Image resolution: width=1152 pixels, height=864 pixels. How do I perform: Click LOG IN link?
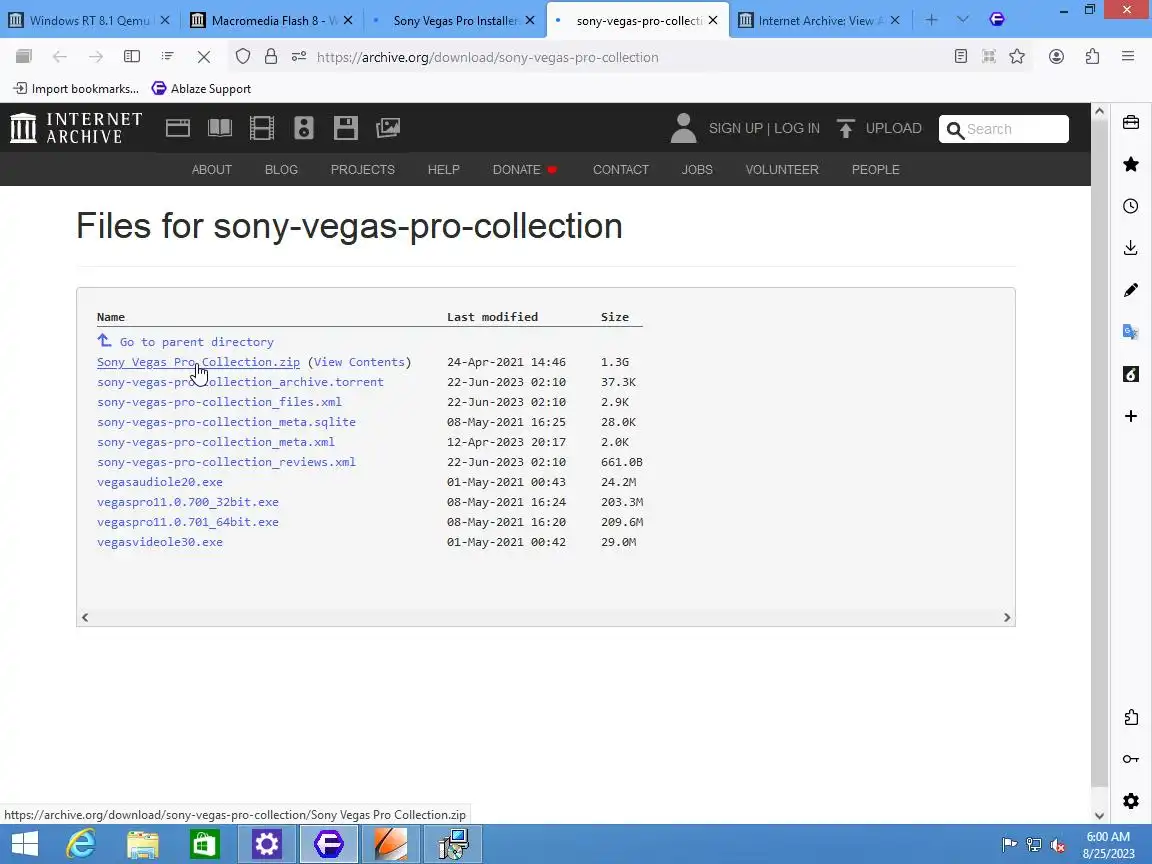tap(796, 129)
